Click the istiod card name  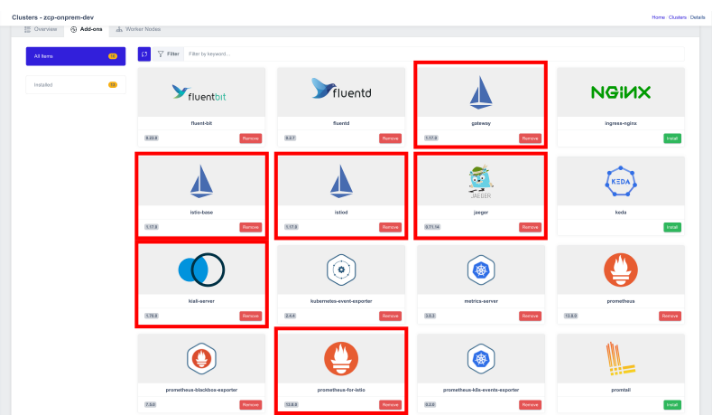point(341,213)
